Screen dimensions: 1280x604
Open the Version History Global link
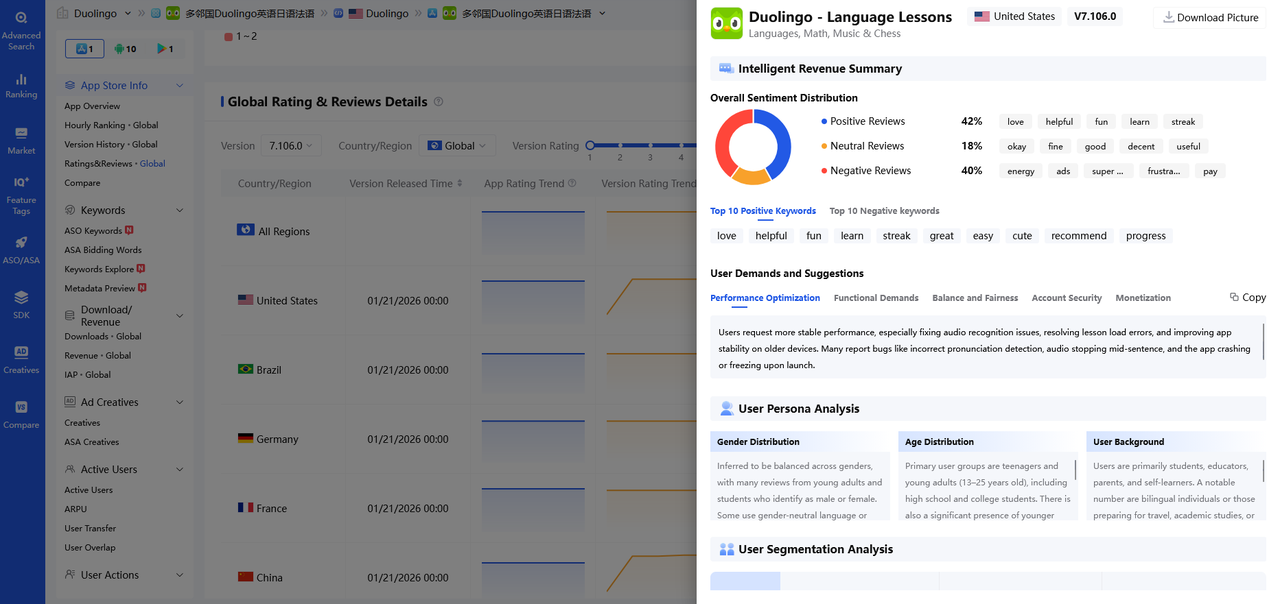click(111, 144)
